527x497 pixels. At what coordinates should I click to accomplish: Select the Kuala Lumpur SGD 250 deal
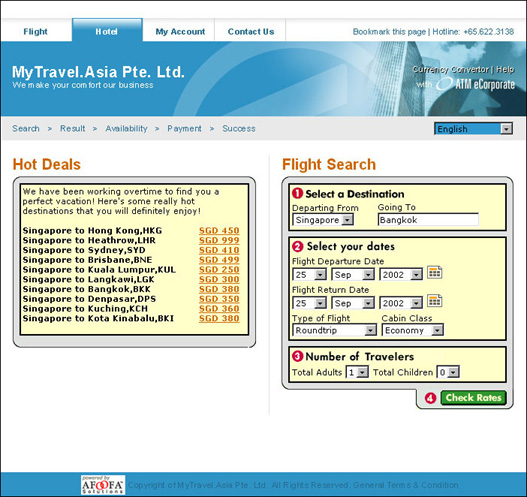(x=219, y=270)
